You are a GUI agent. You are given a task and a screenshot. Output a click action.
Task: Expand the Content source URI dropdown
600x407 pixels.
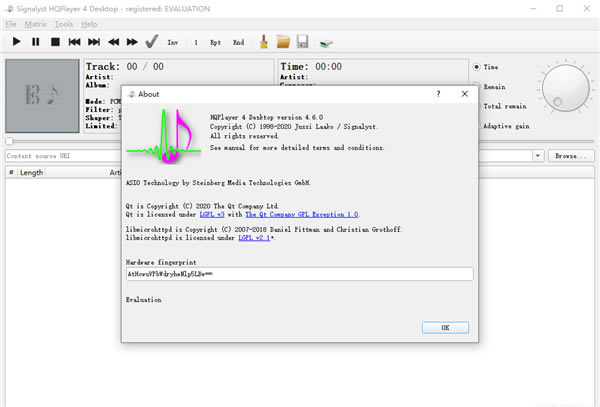tap(538, 156)
